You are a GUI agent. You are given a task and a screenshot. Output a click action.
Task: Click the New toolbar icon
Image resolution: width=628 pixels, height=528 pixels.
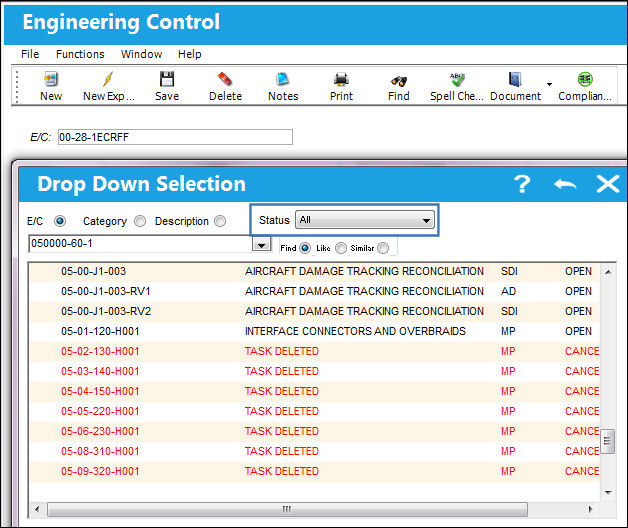(x=51, y=79)
